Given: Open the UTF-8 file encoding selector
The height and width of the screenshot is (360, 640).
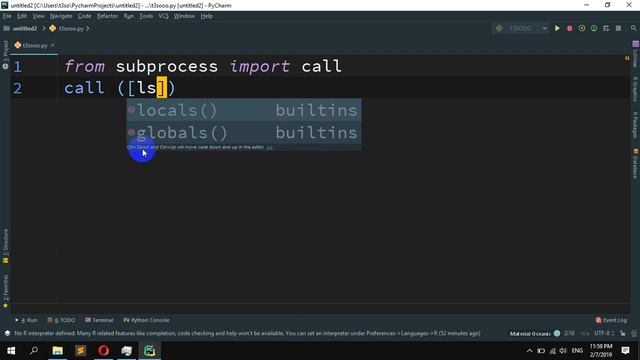Looking at the screenshot, I should [x=604, y=333].
